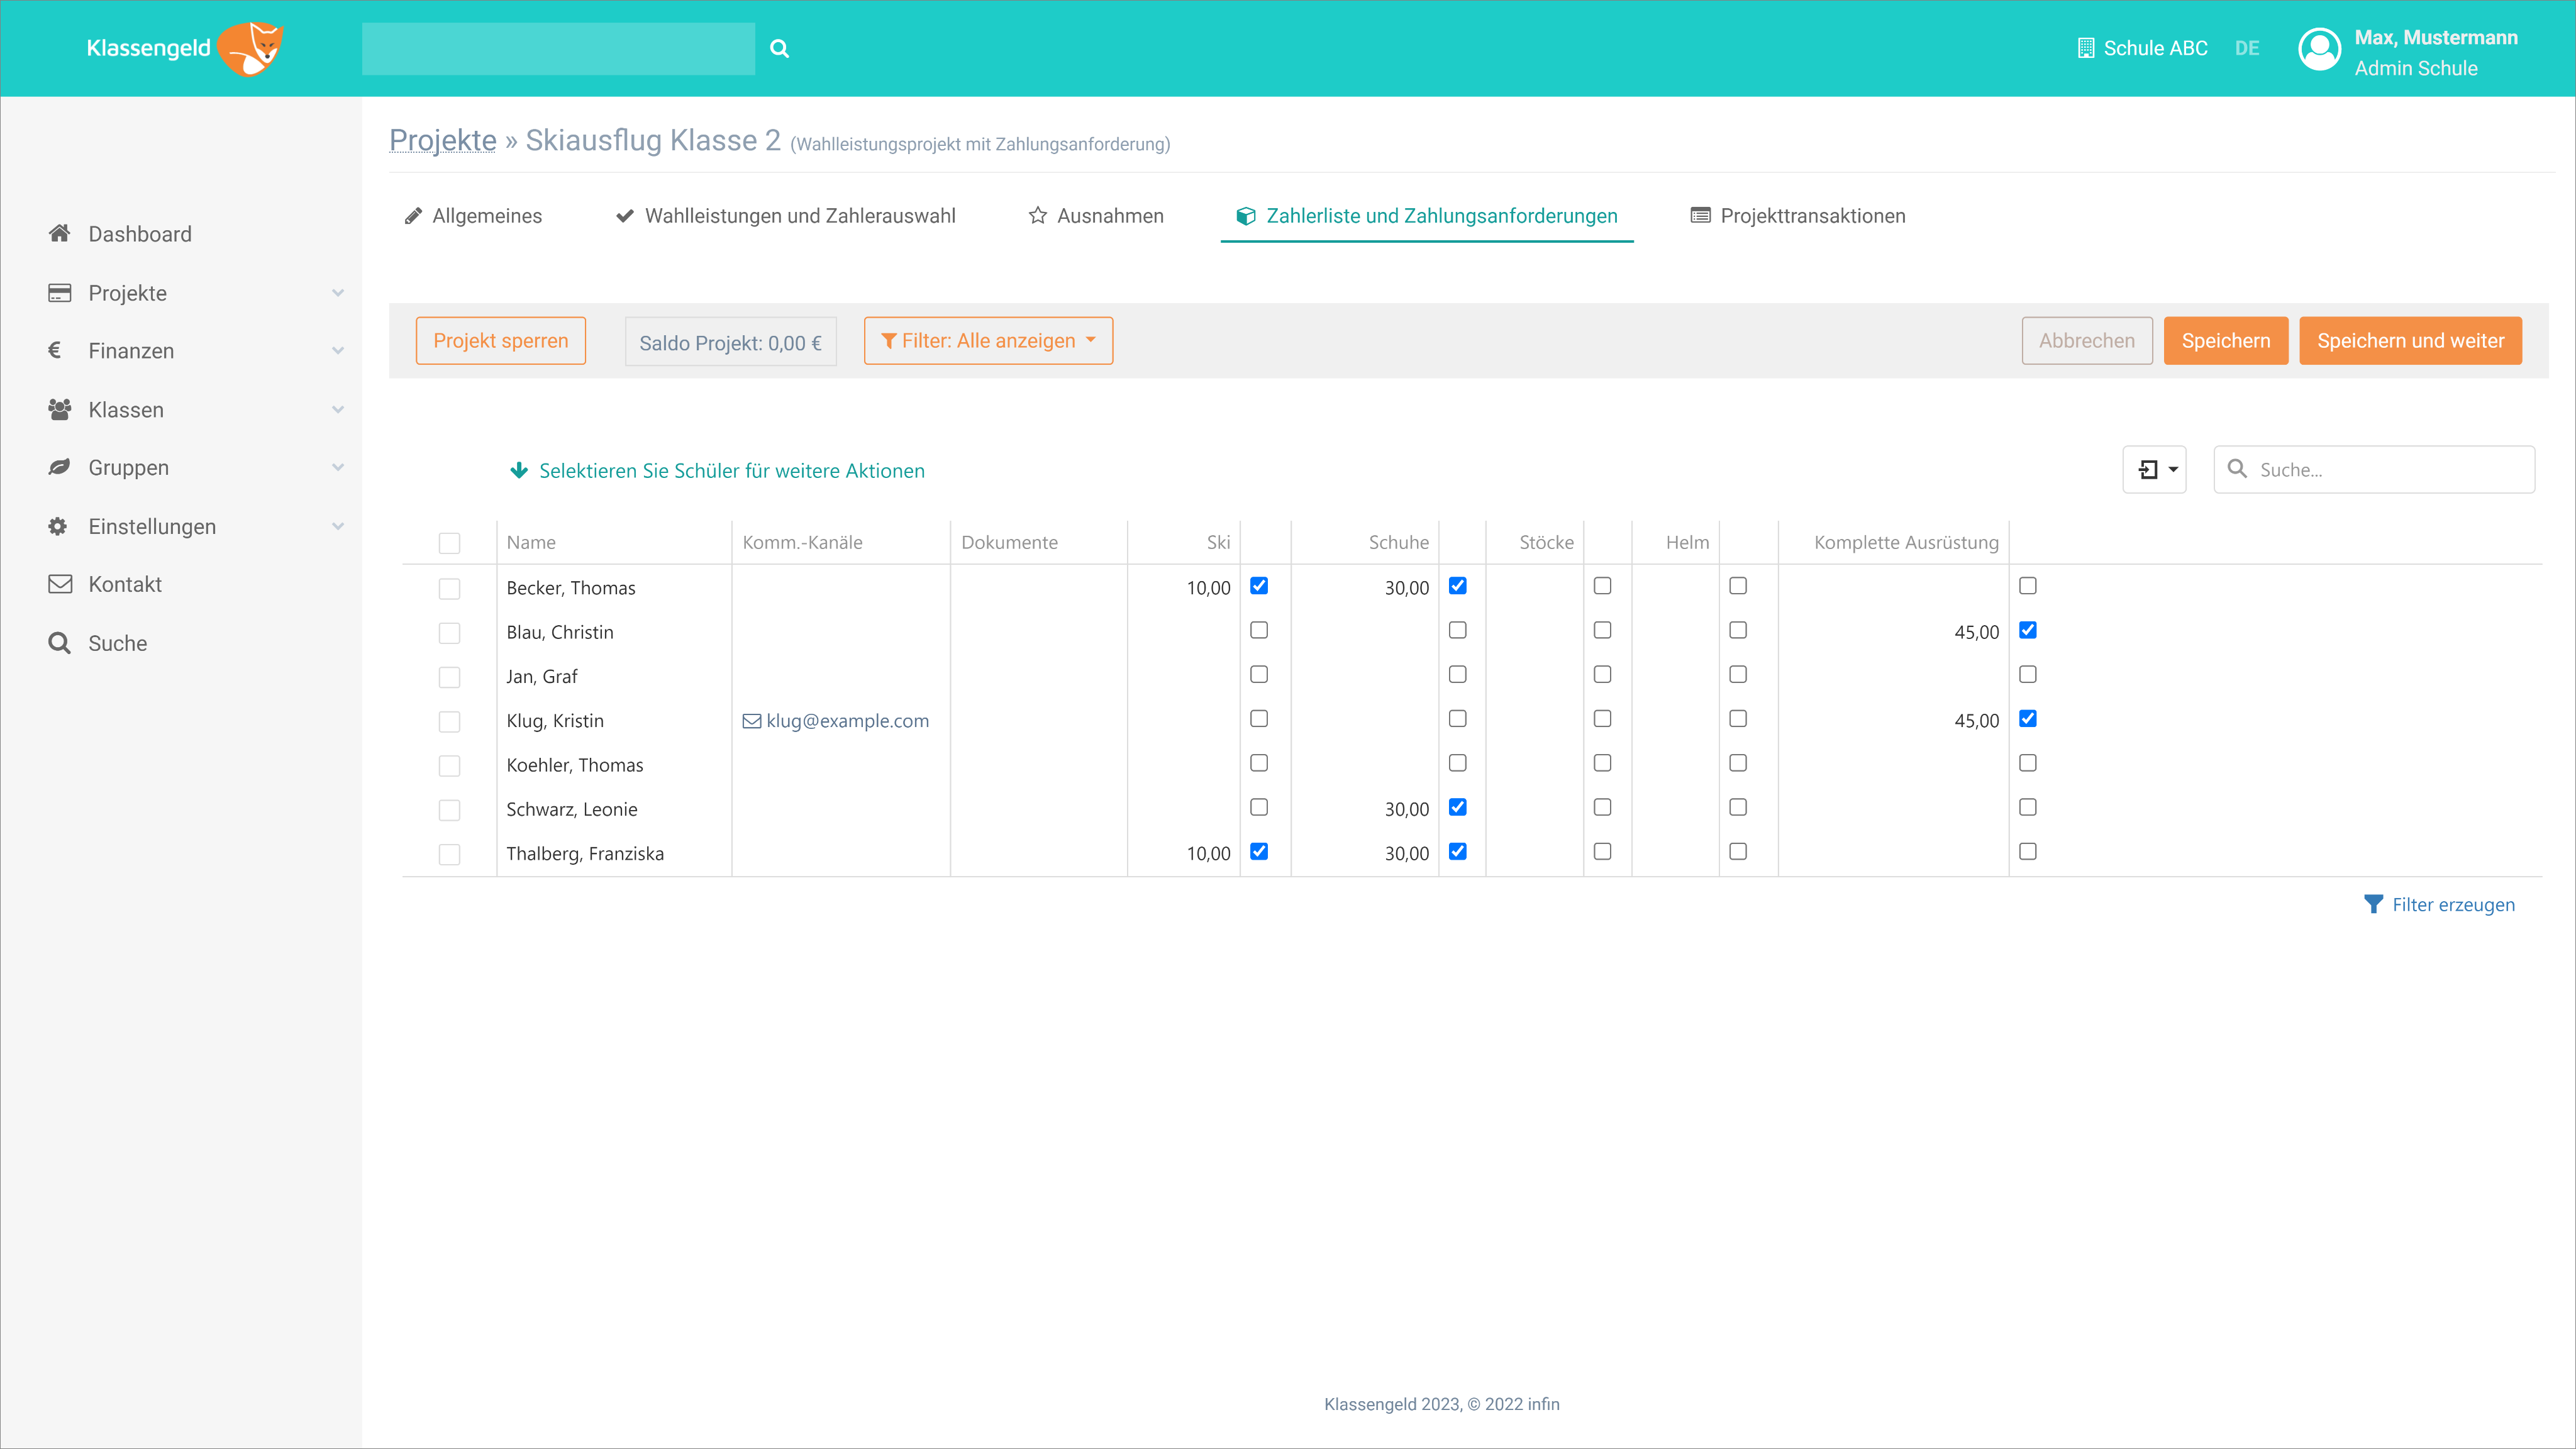Click the Gruppen leaf icon

point(59,467)
